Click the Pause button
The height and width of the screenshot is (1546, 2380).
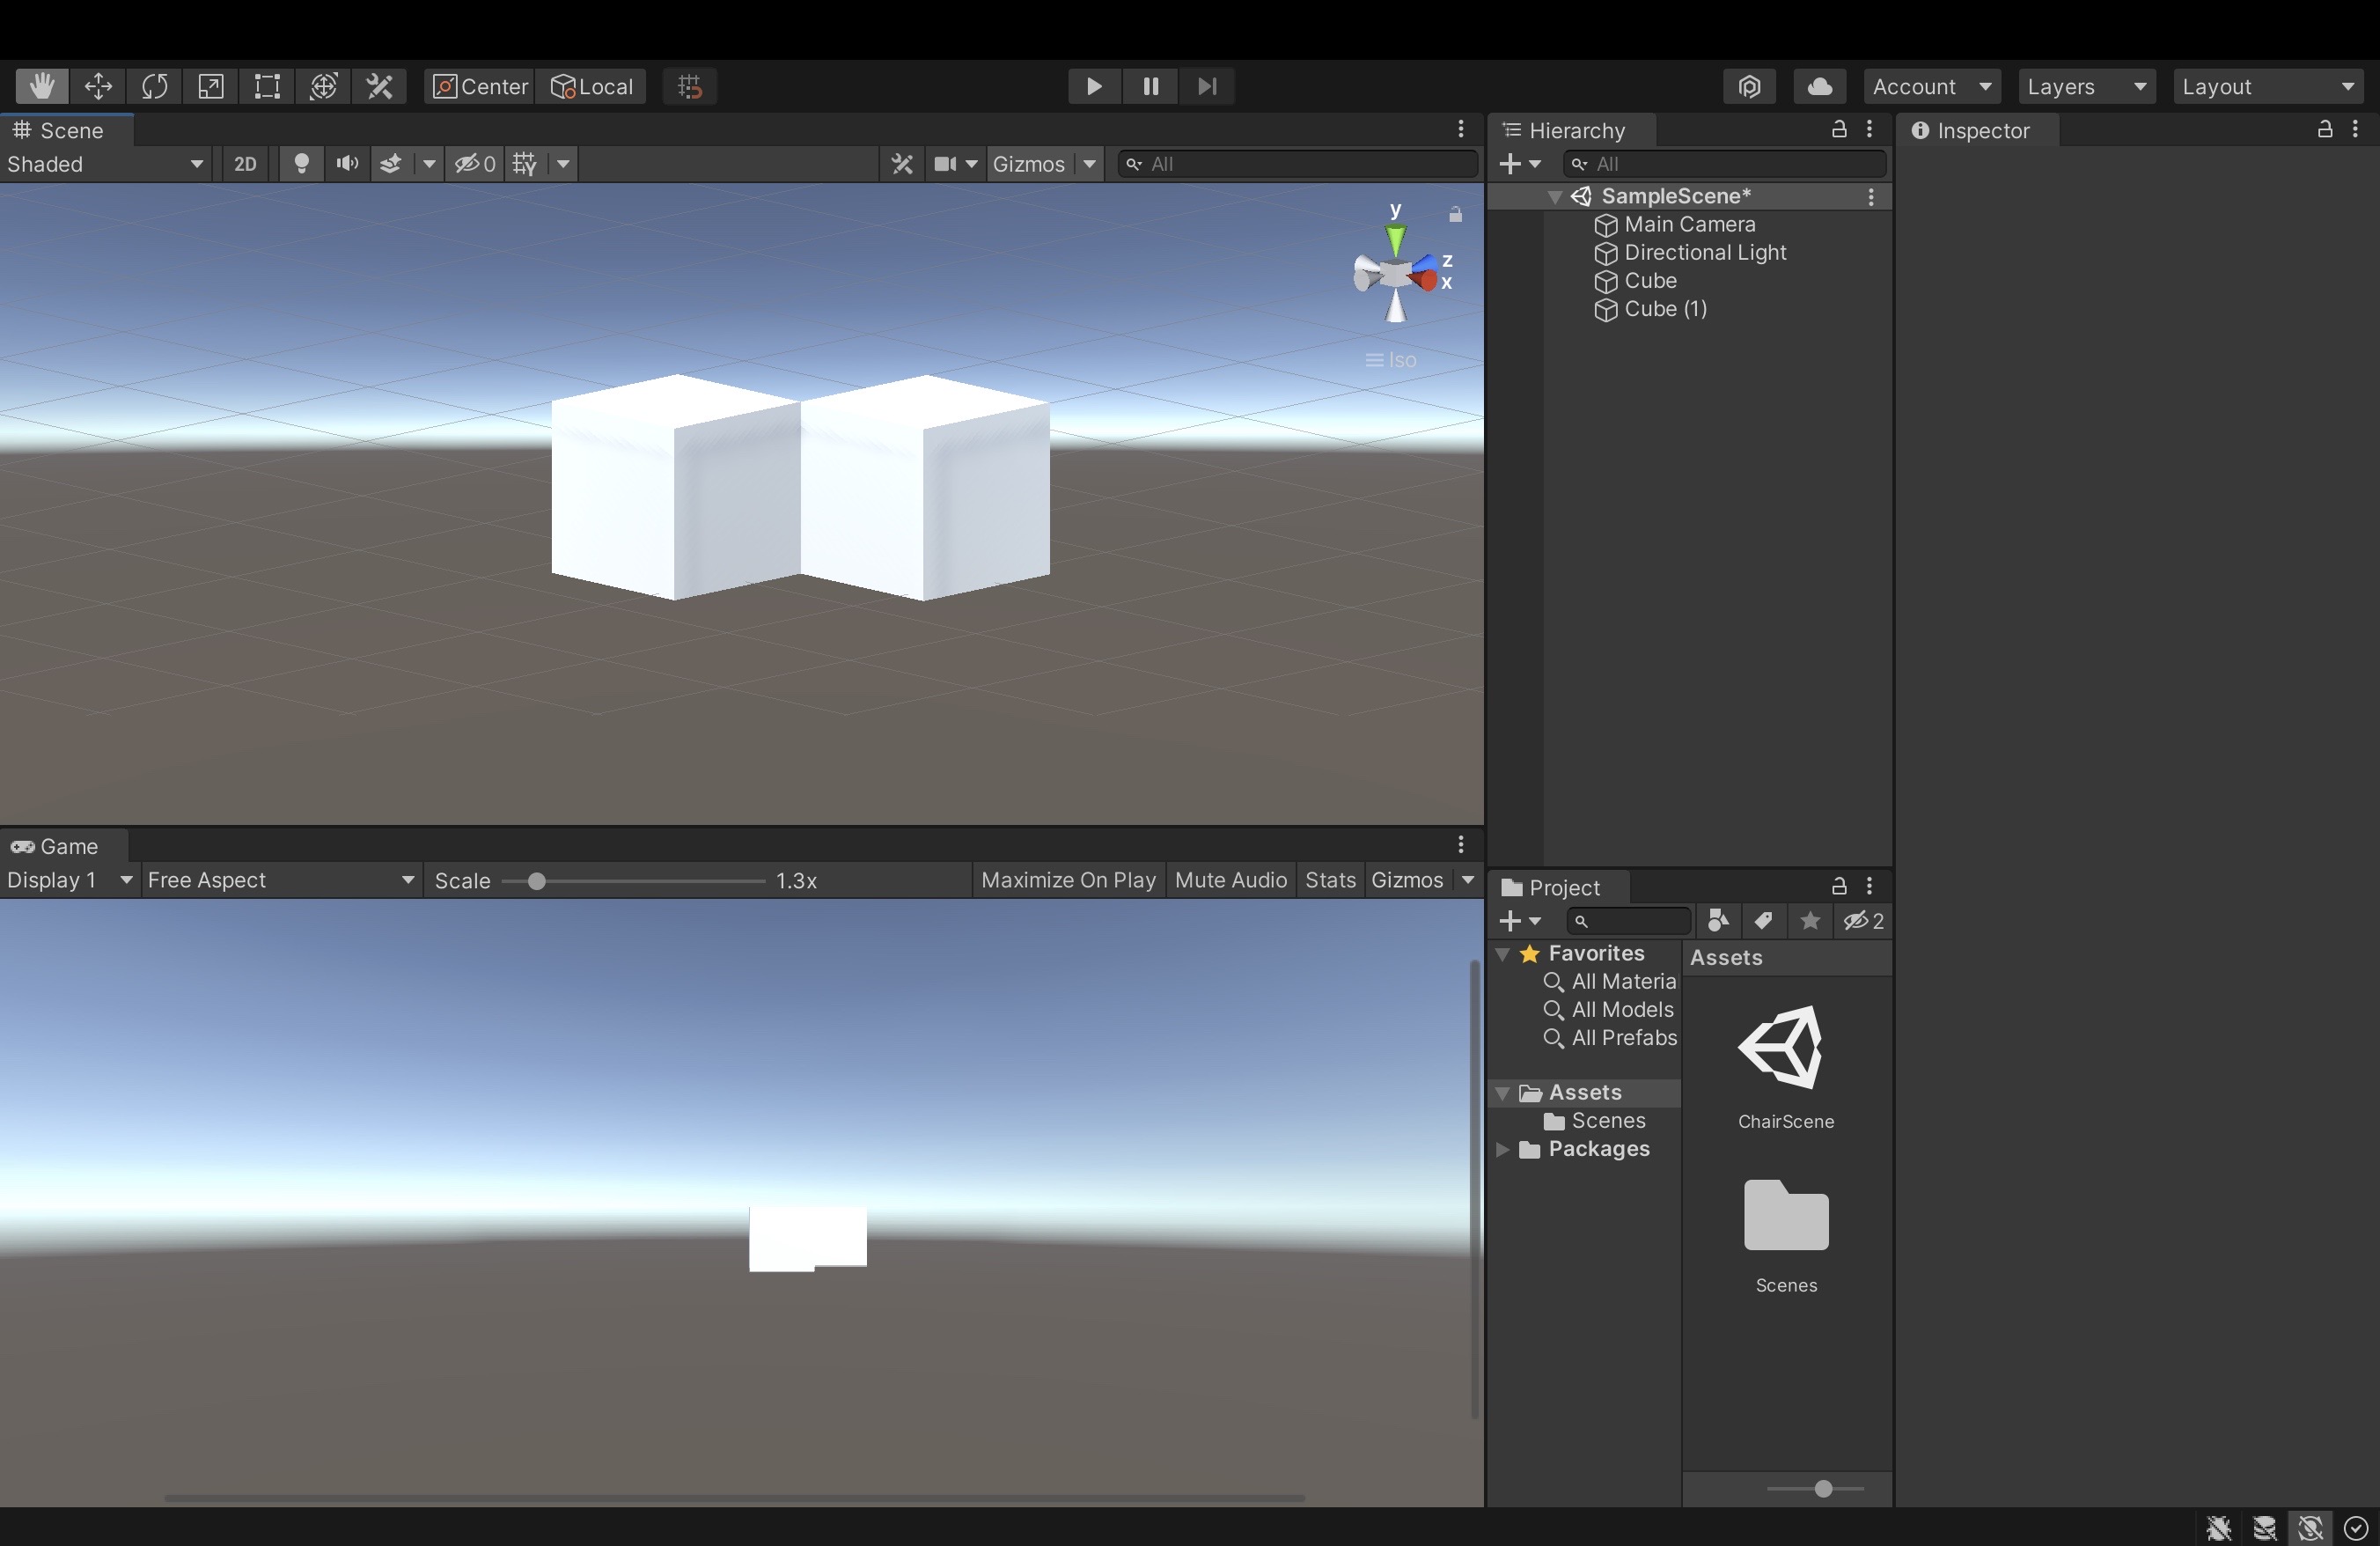1151,86
